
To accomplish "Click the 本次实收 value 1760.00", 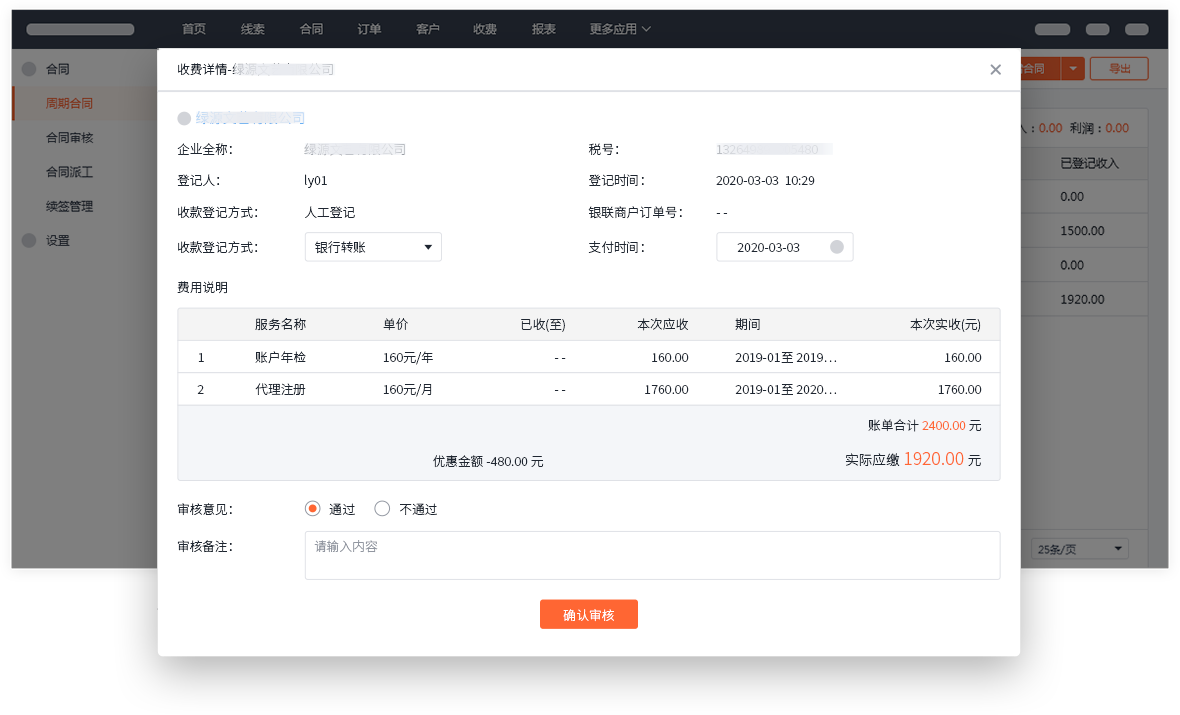I will pyautogui.click(x=959, y=389).
